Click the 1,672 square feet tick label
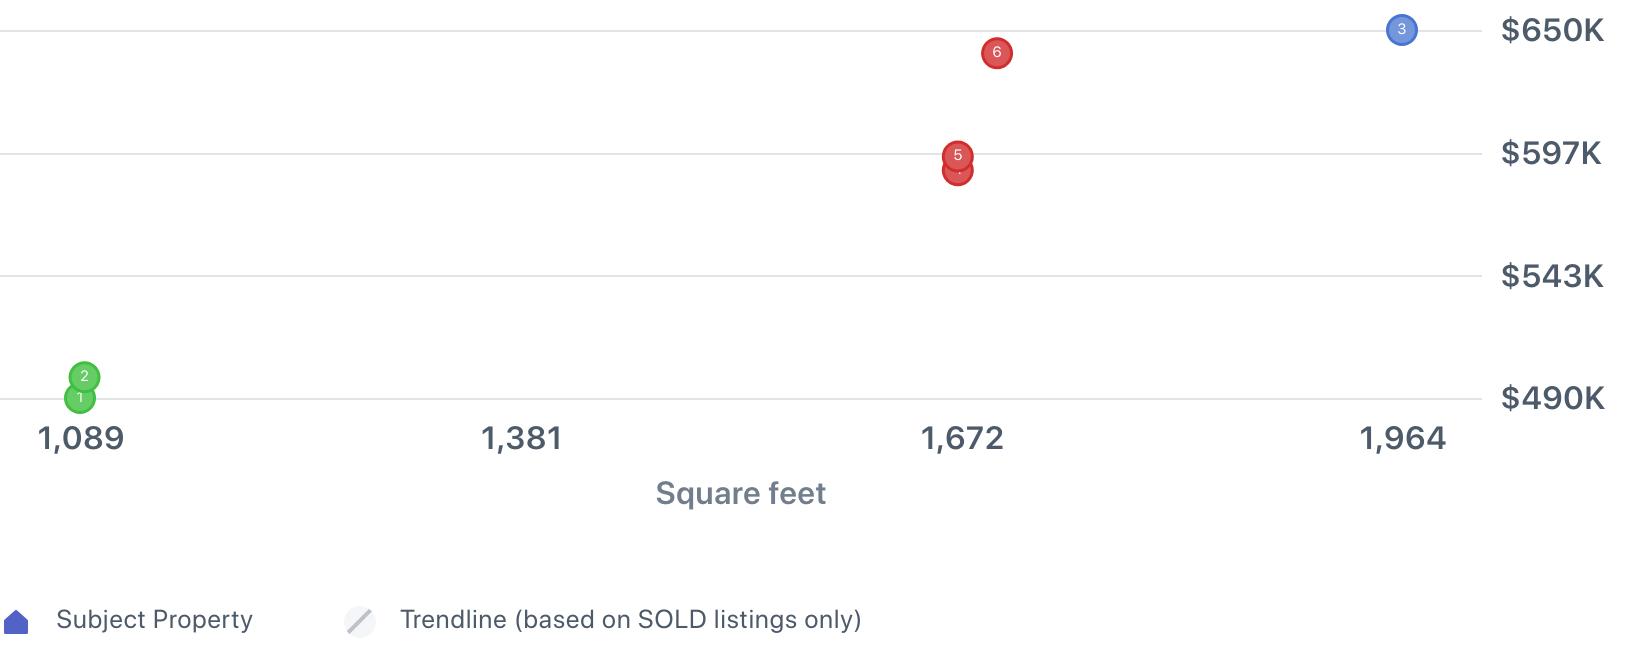 pos(961,438)
